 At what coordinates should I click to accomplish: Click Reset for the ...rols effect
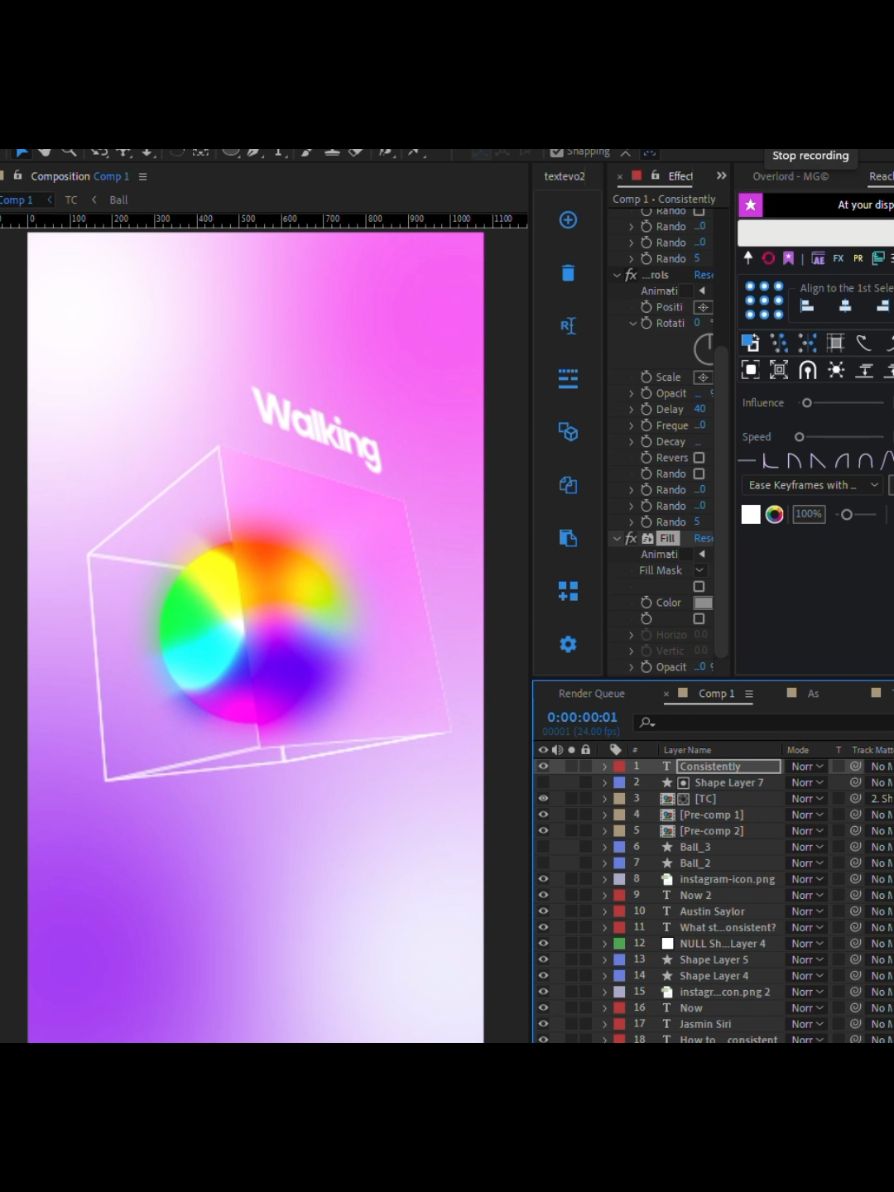click(703, 274)
